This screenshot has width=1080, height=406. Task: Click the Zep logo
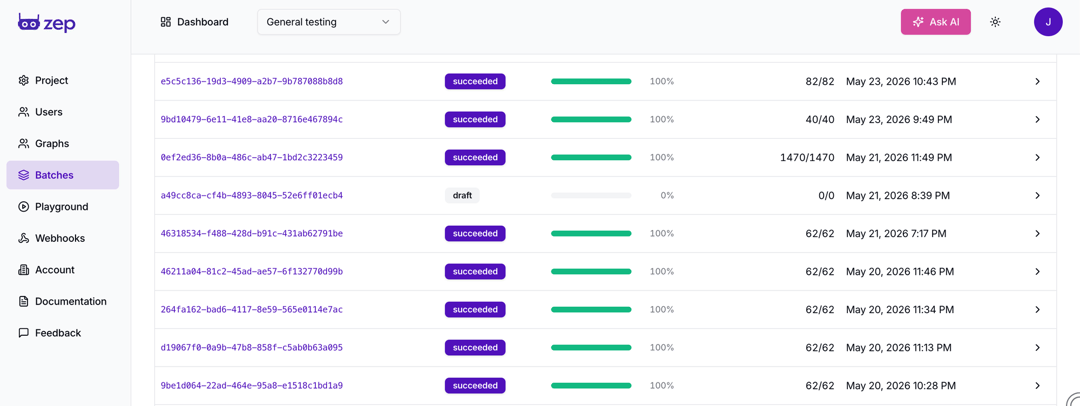click(47, 23)
